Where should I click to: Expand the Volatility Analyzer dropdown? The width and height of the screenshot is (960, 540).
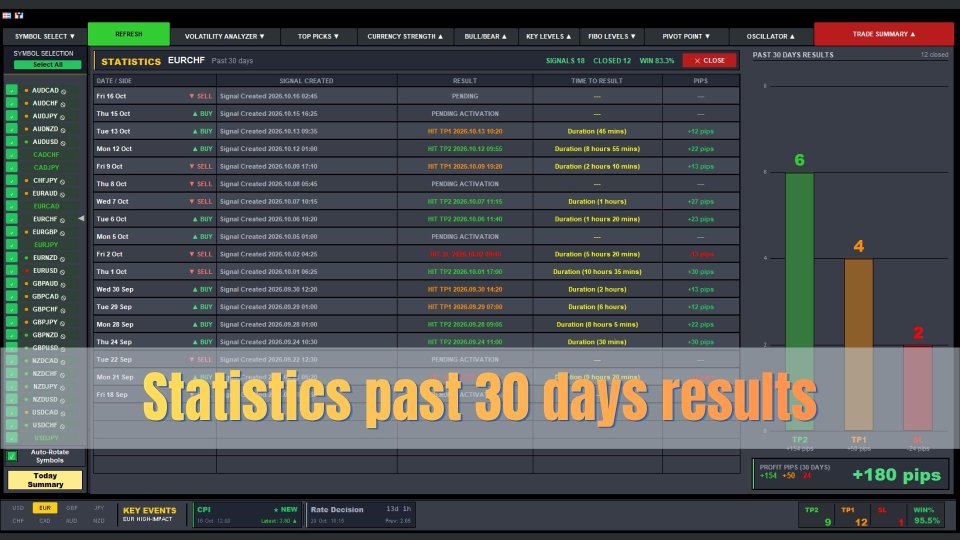[x=225, y=36]
